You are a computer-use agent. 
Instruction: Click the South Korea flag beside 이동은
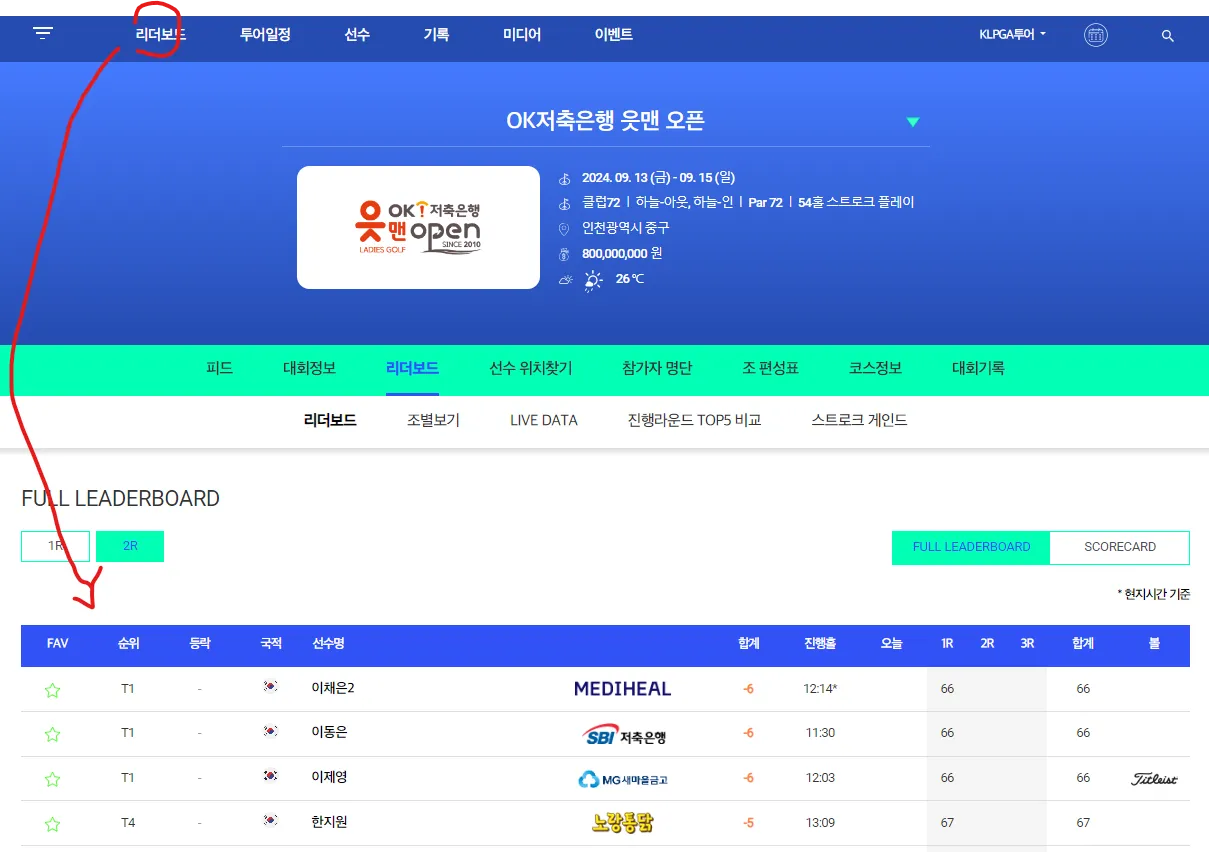(x=270, y=733)
